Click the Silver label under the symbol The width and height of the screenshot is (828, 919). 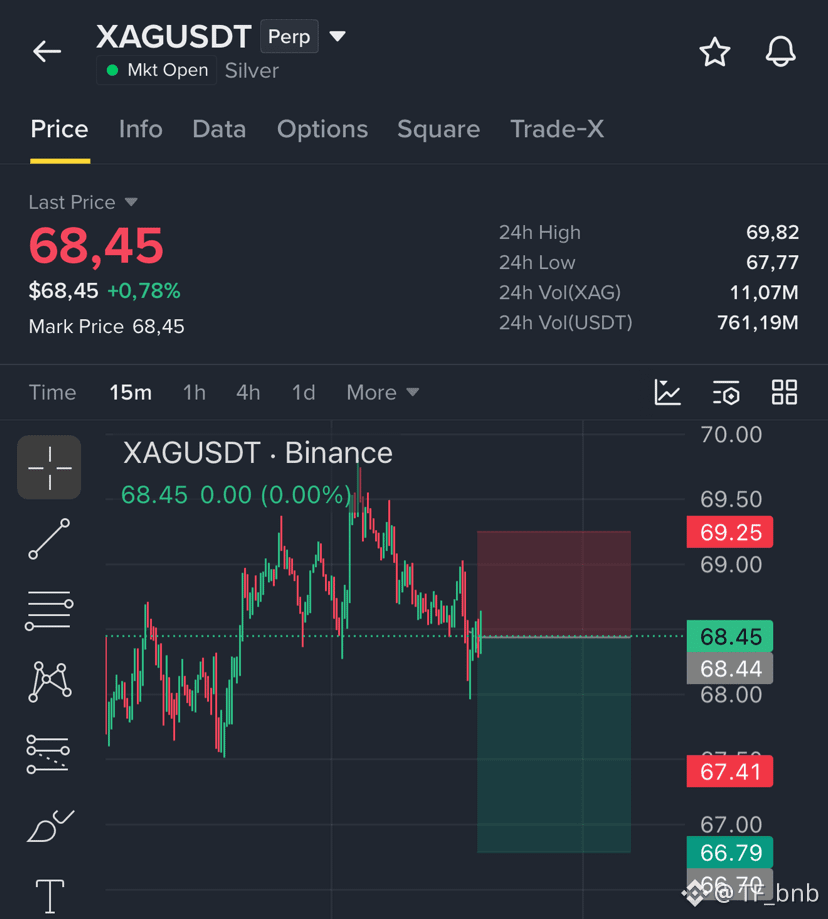252,71
